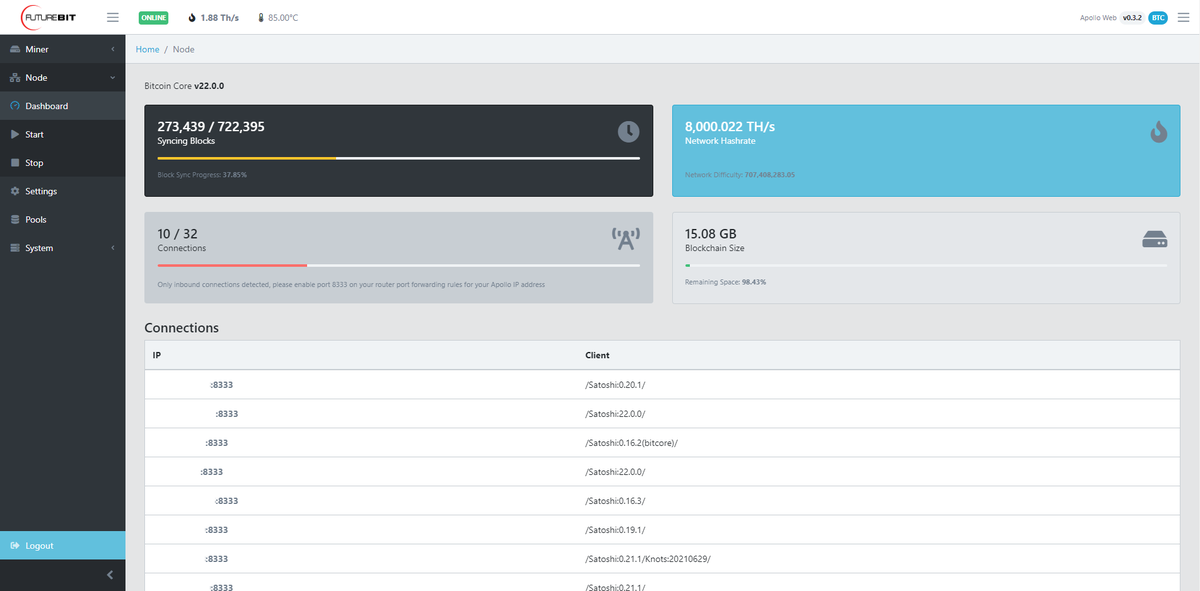The width and height of the screenshot is (1200, 591).
Task: Click the 85.00°C temperature reading
Action: pos(285,18)
